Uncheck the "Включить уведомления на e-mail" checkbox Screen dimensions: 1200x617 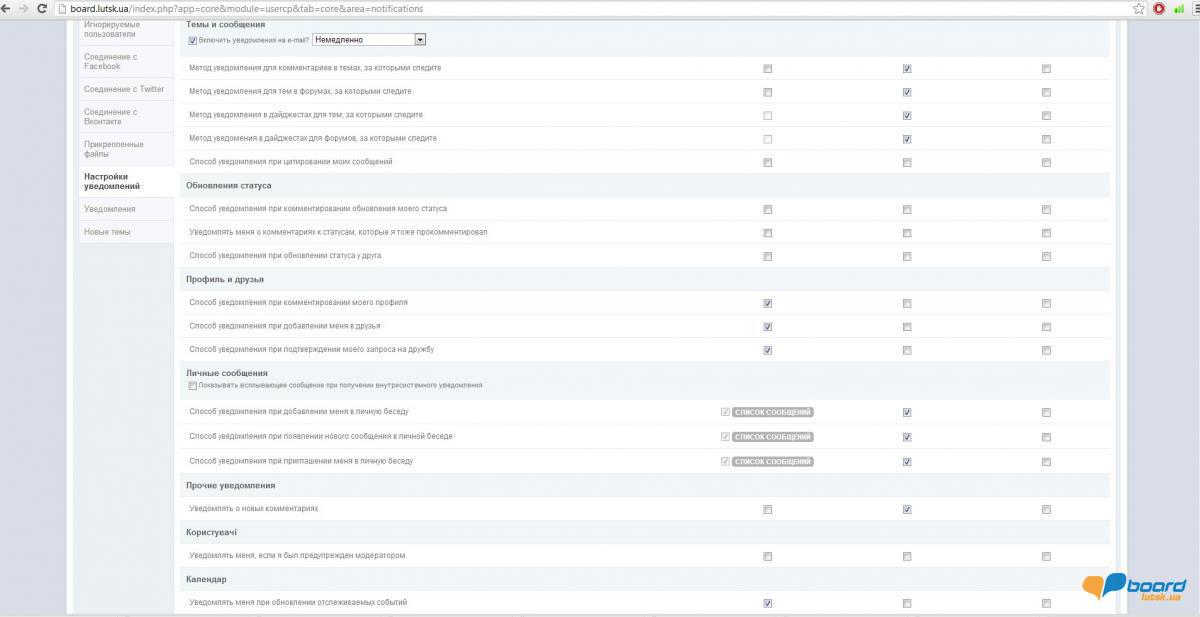(193, 40)
